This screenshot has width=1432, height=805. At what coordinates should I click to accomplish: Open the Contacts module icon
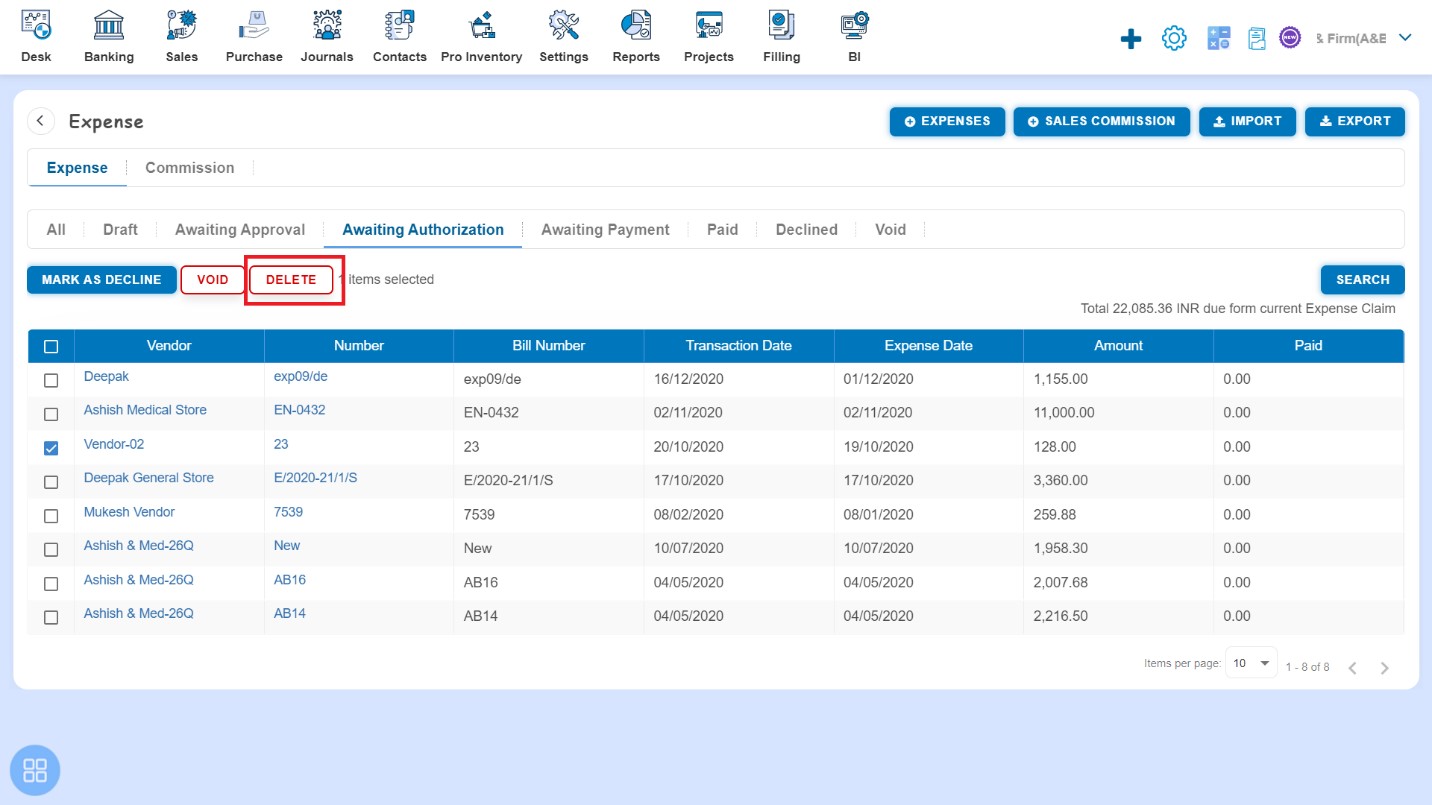tap(400, 25)
